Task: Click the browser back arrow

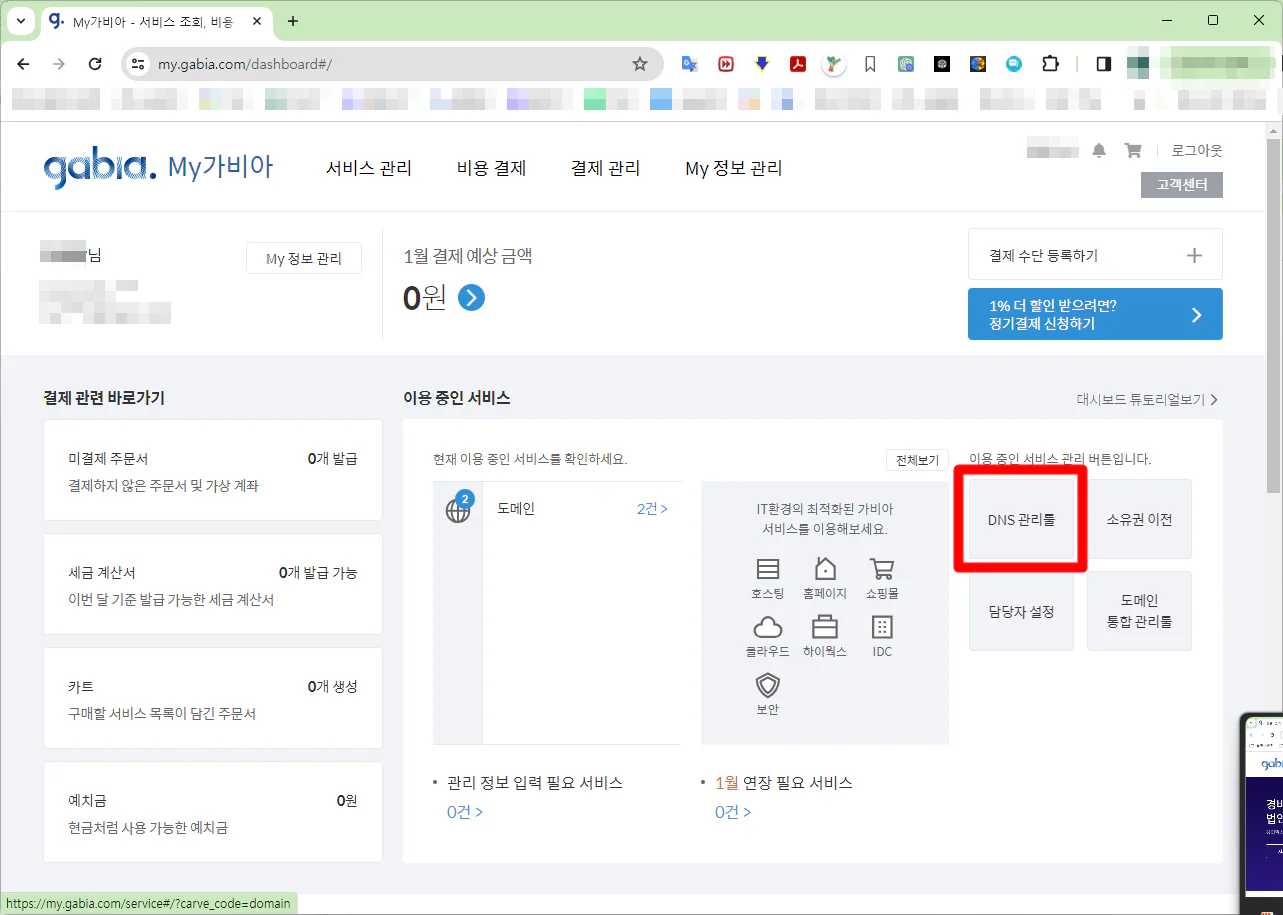Action: 23,64
